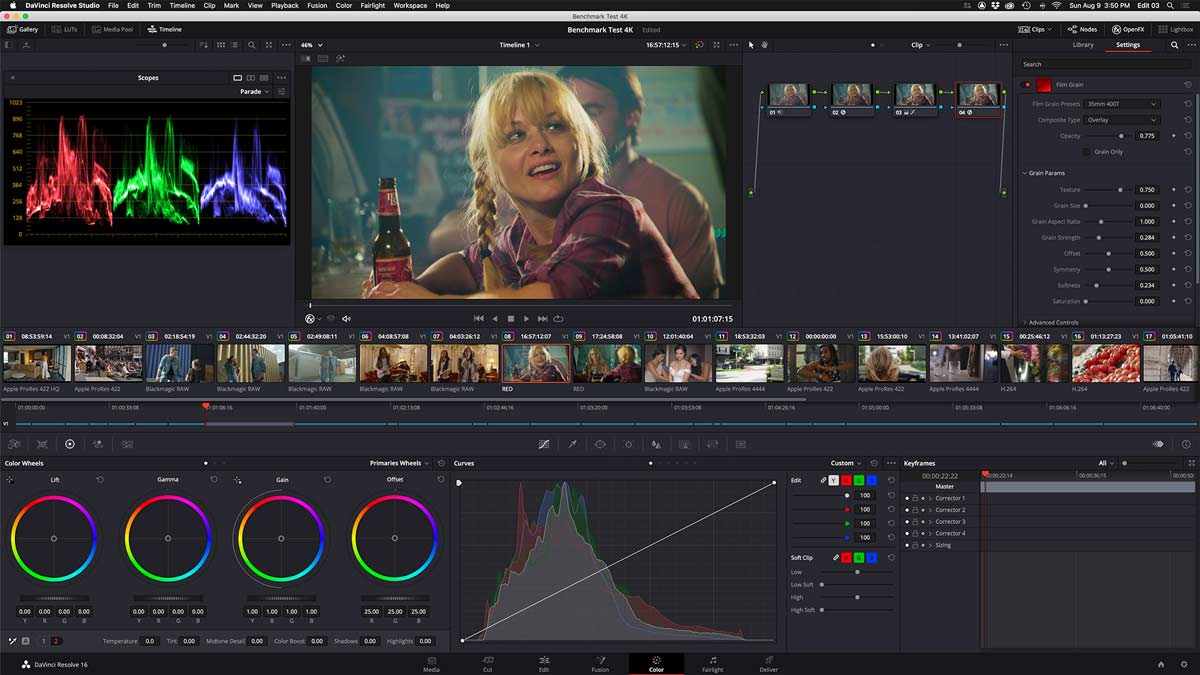
Task: Open the OpenFX panel
Action: [x=1128, y=29]
